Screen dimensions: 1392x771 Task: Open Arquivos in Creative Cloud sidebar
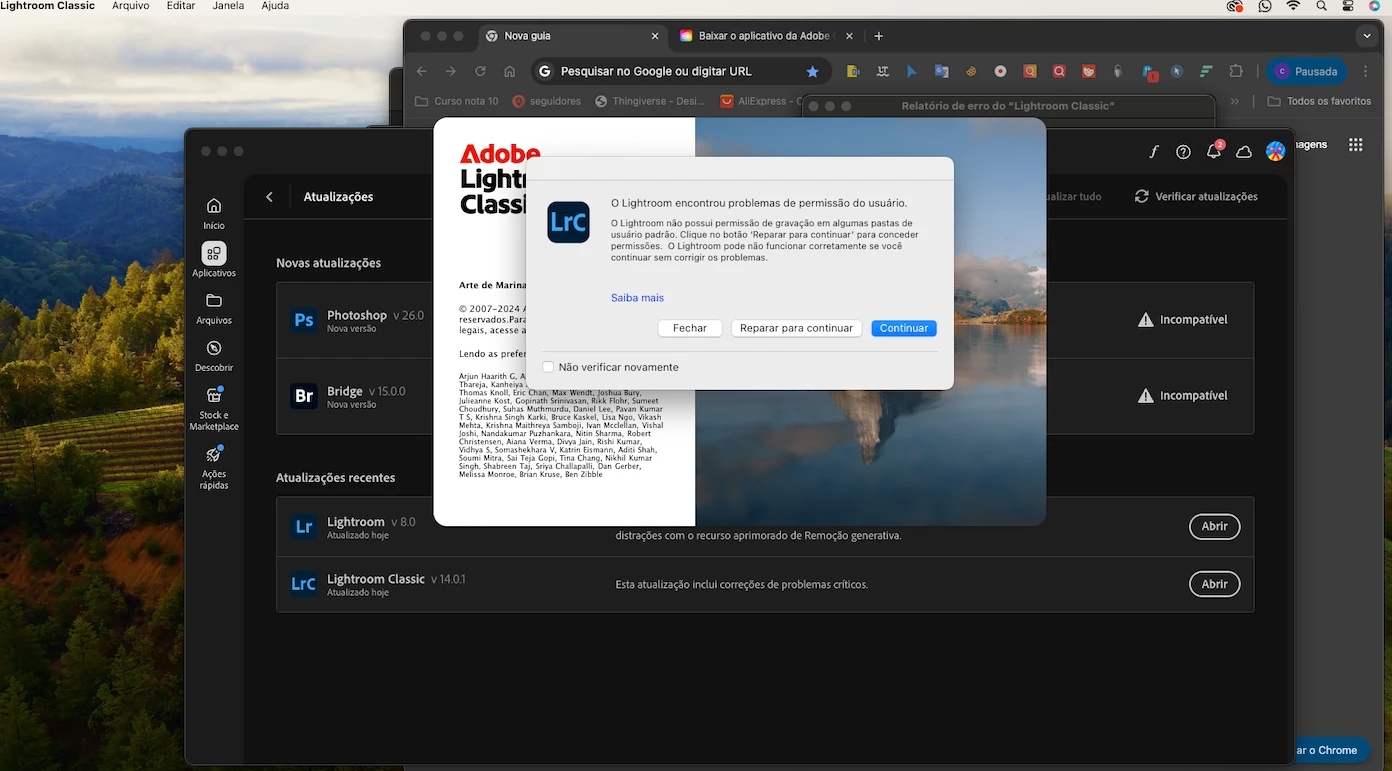coord(214,308)
